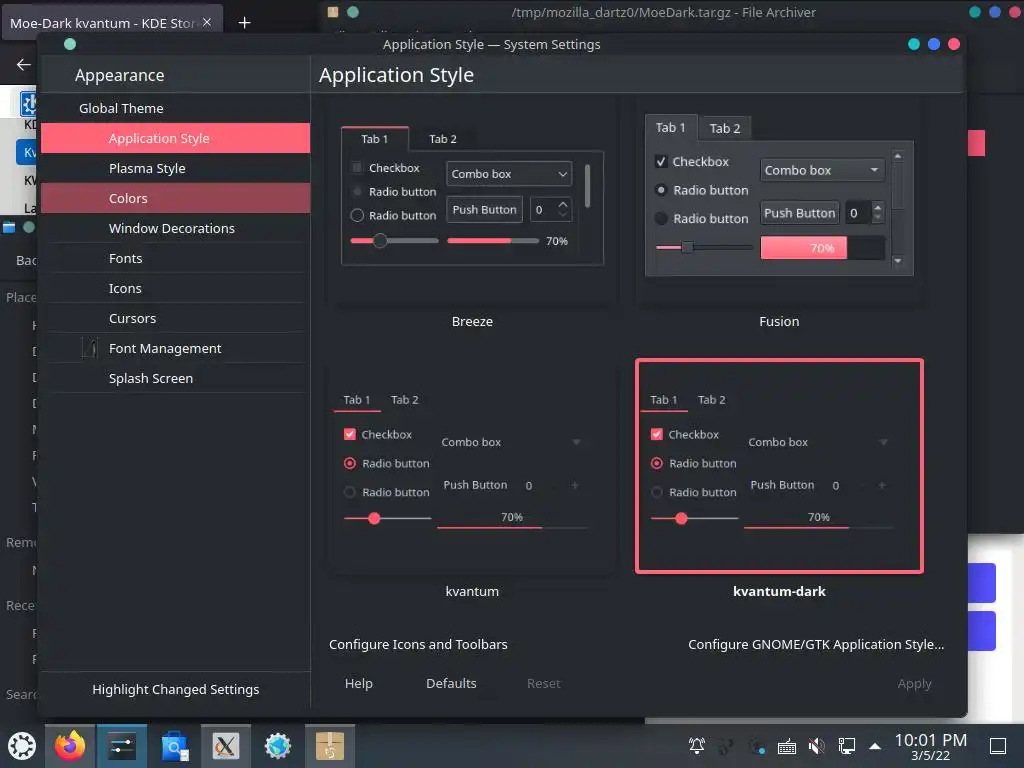This screenshot has height=768, width=1024.
Task: Click the Font Management icon
Action: 90,348
